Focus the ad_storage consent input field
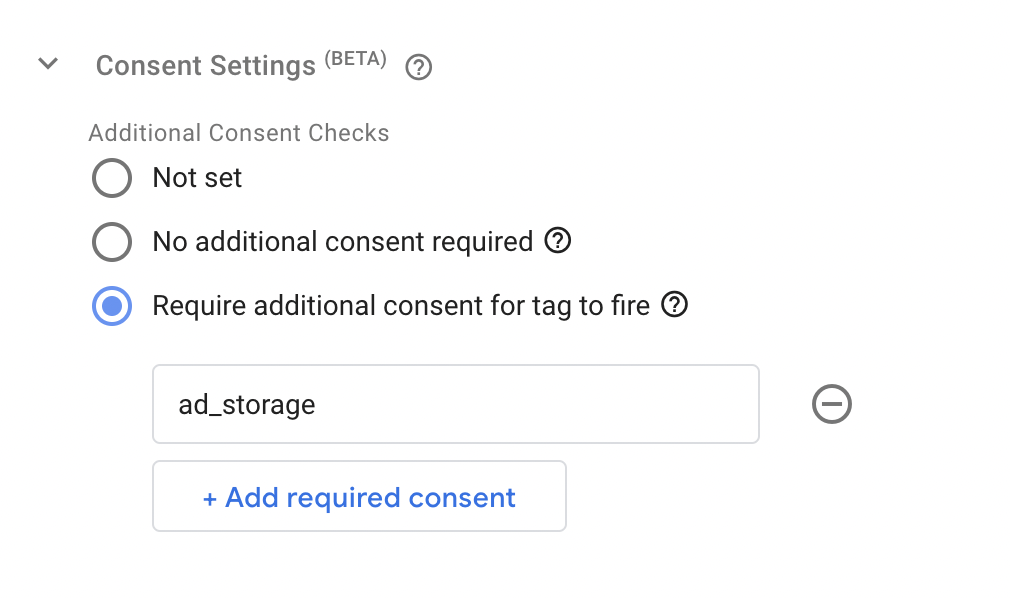The height and width of the screenshot is (598, 1010). [456, 404]
